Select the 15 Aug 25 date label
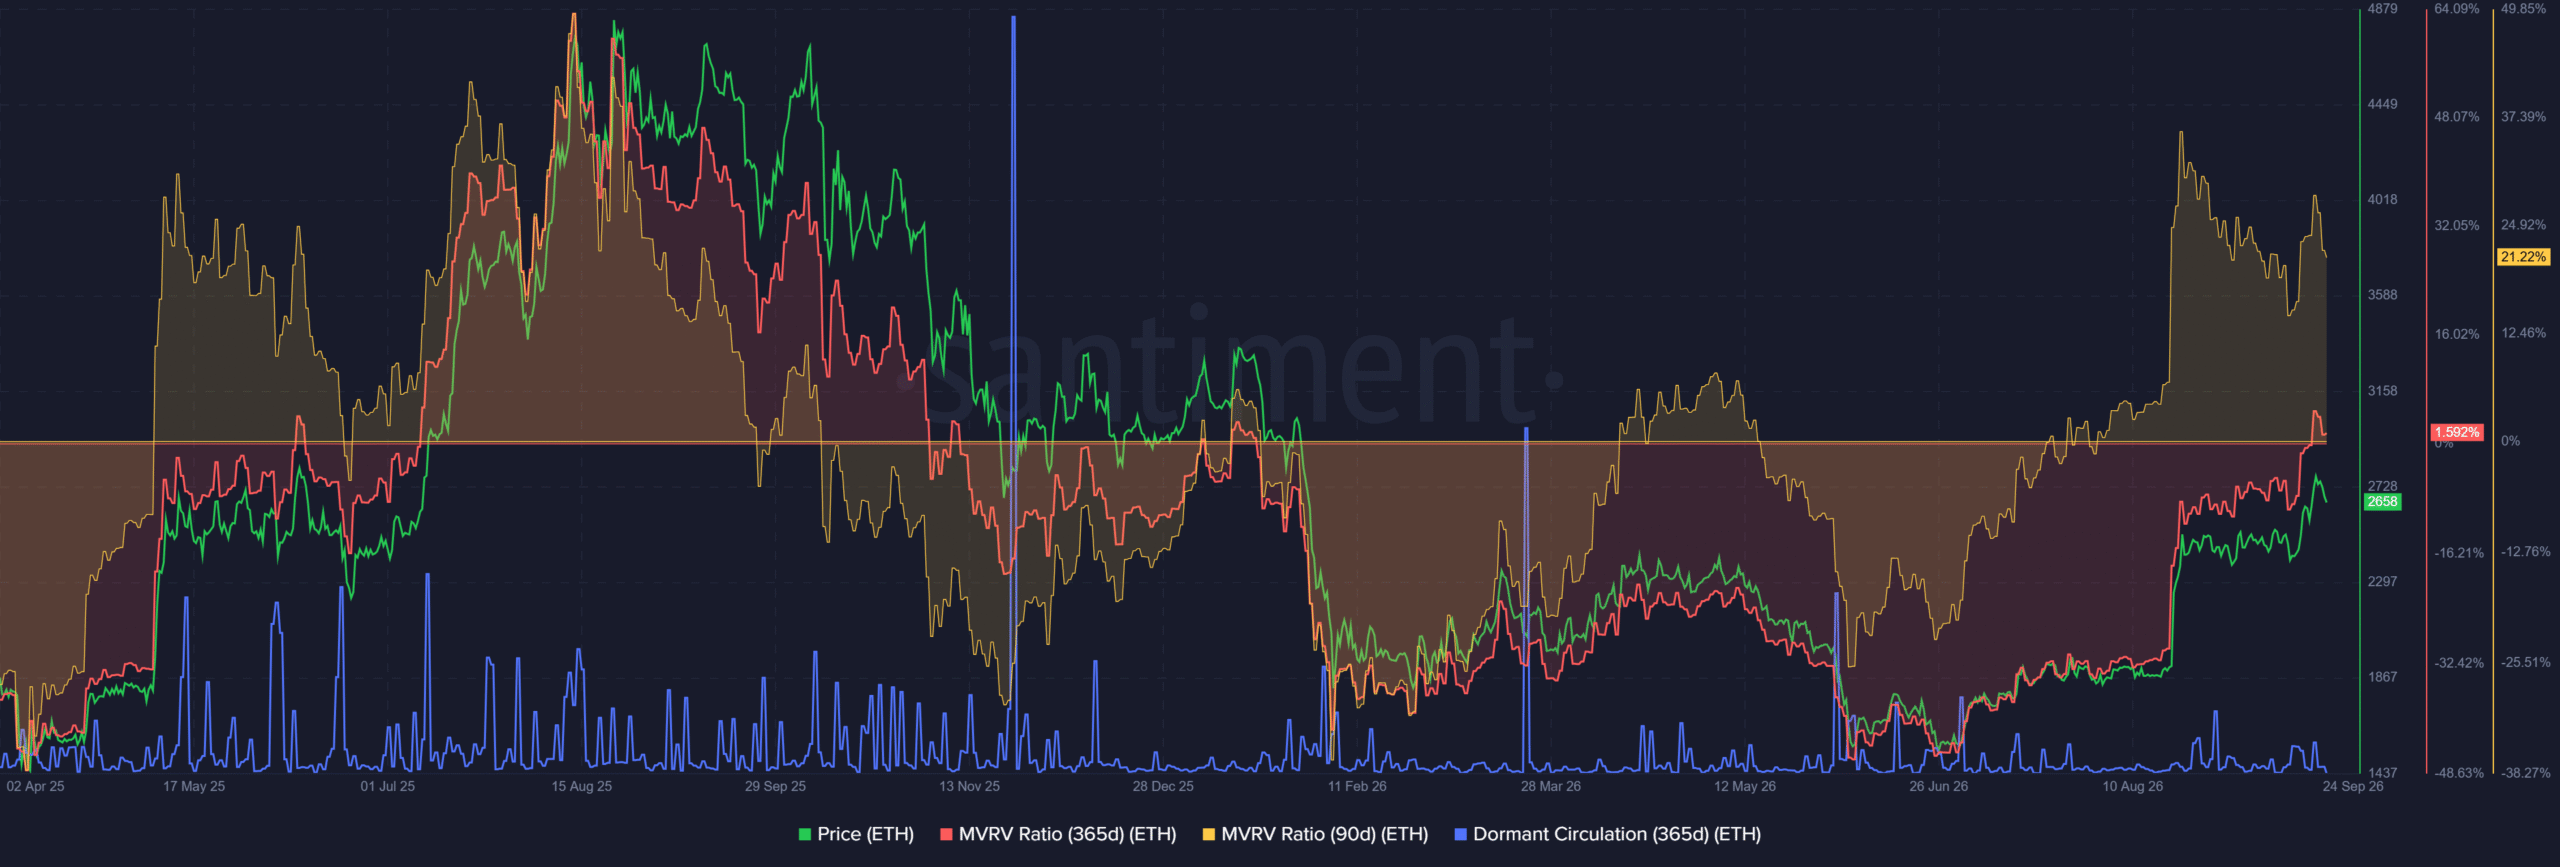The height and width of the screenshot is (867, 2560). 581,786
